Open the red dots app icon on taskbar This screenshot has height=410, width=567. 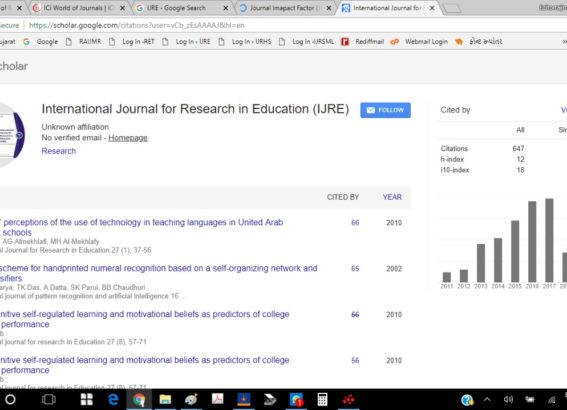tap(349, 400)
